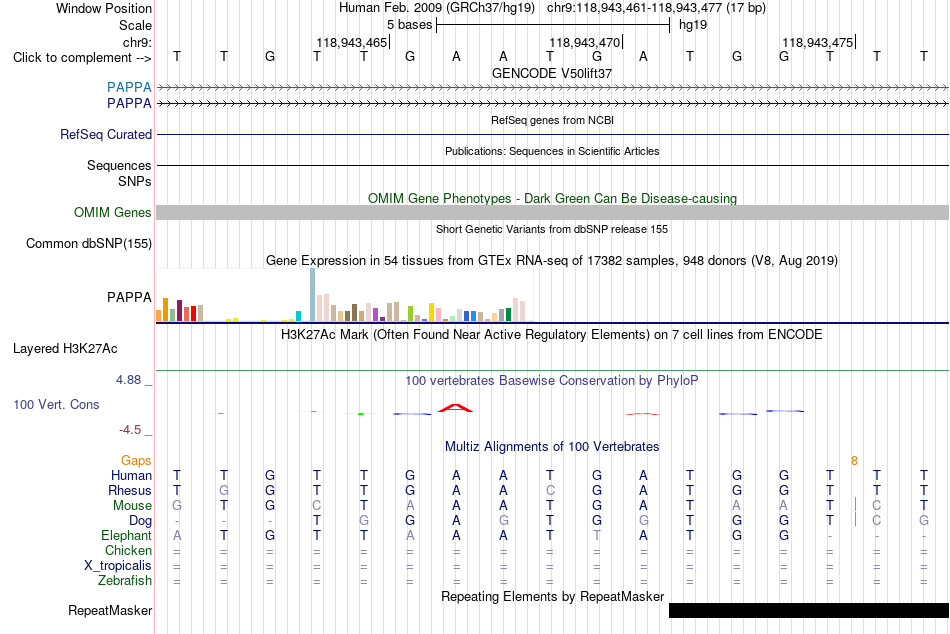Click the Mouse species label

(x=132, y=506)
